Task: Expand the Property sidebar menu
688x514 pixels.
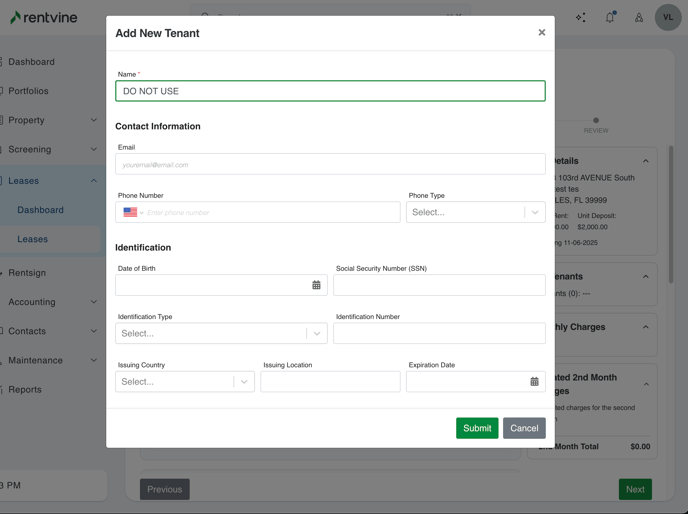Action: pyautogui.click(x=50, y=120)
